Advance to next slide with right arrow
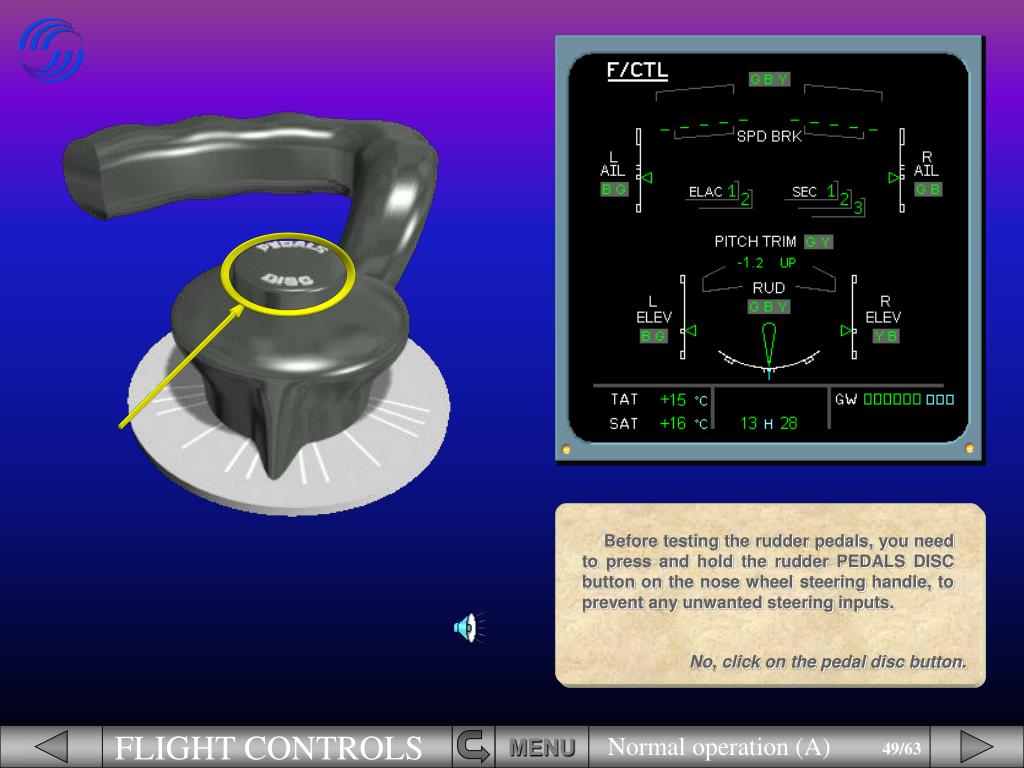The width and height of the screenshot is (1024, 768). (976, 747)
